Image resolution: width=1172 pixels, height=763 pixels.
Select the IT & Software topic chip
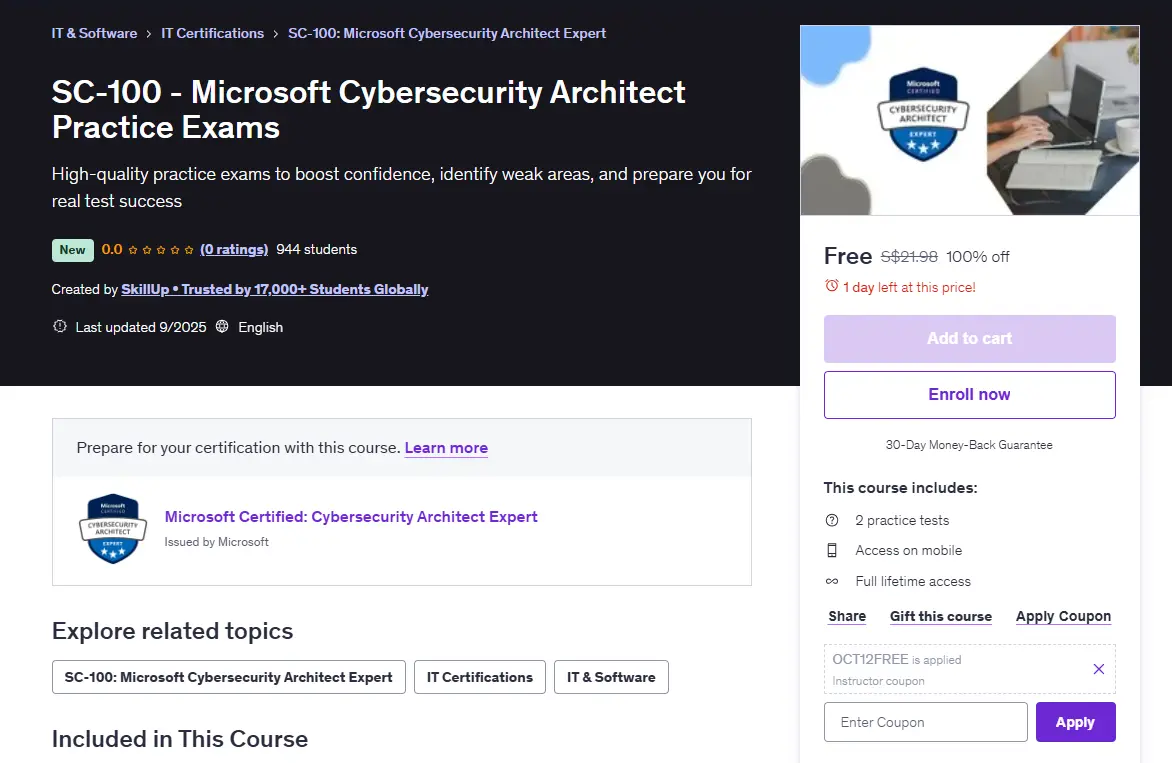click(x=611, y=677)
